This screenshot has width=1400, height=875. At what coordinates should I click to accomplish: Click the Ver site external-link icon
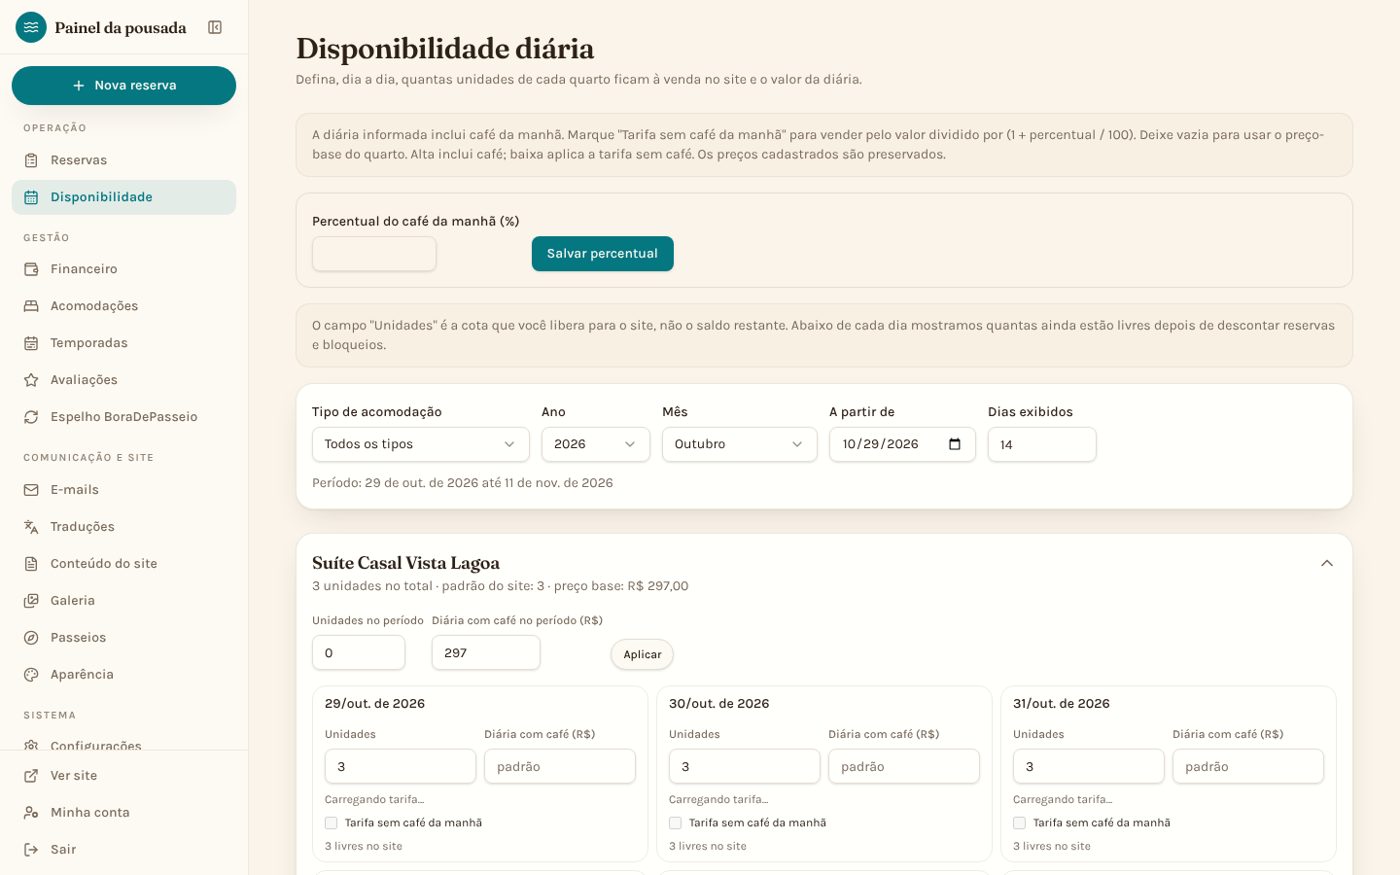[x=31, y=776]
